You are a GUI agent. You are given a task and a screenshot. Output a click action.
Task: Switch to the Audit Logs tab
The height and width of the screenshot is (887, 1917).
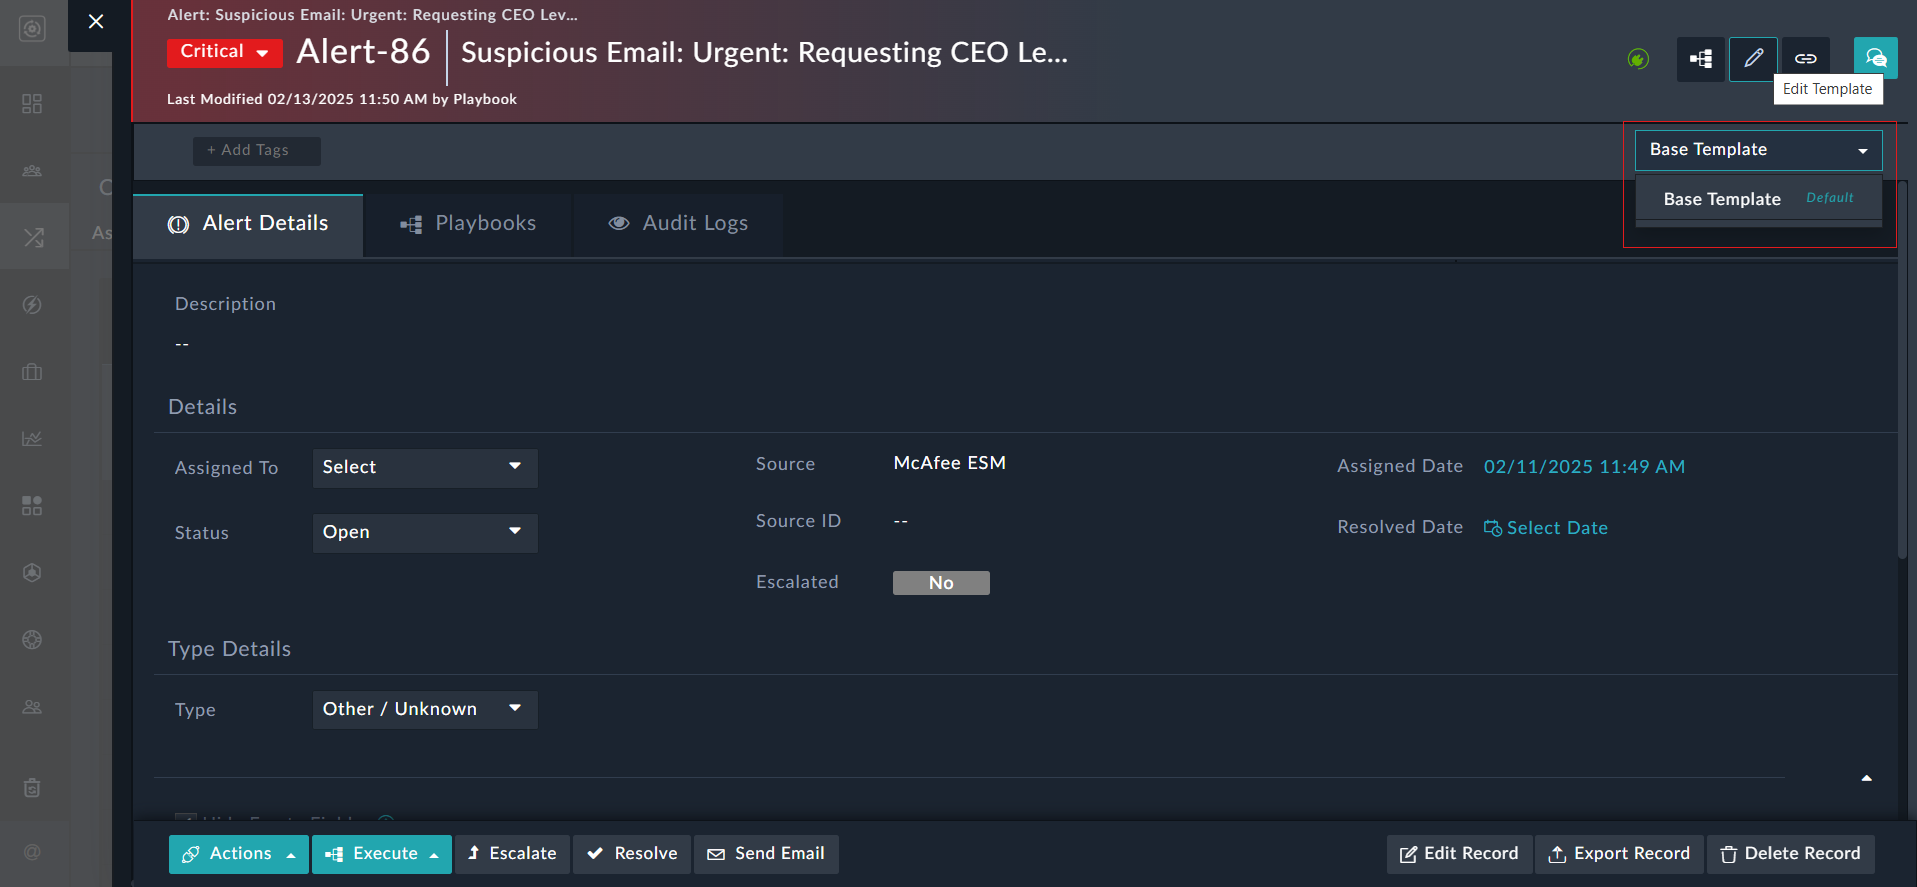pyautogui.click(x=678, y=225)
